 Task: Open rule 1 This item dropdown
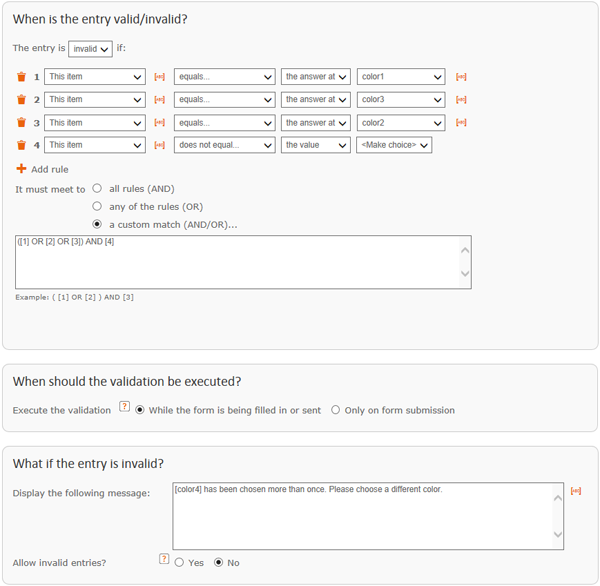pyautogui.click(x=95, y=77)
